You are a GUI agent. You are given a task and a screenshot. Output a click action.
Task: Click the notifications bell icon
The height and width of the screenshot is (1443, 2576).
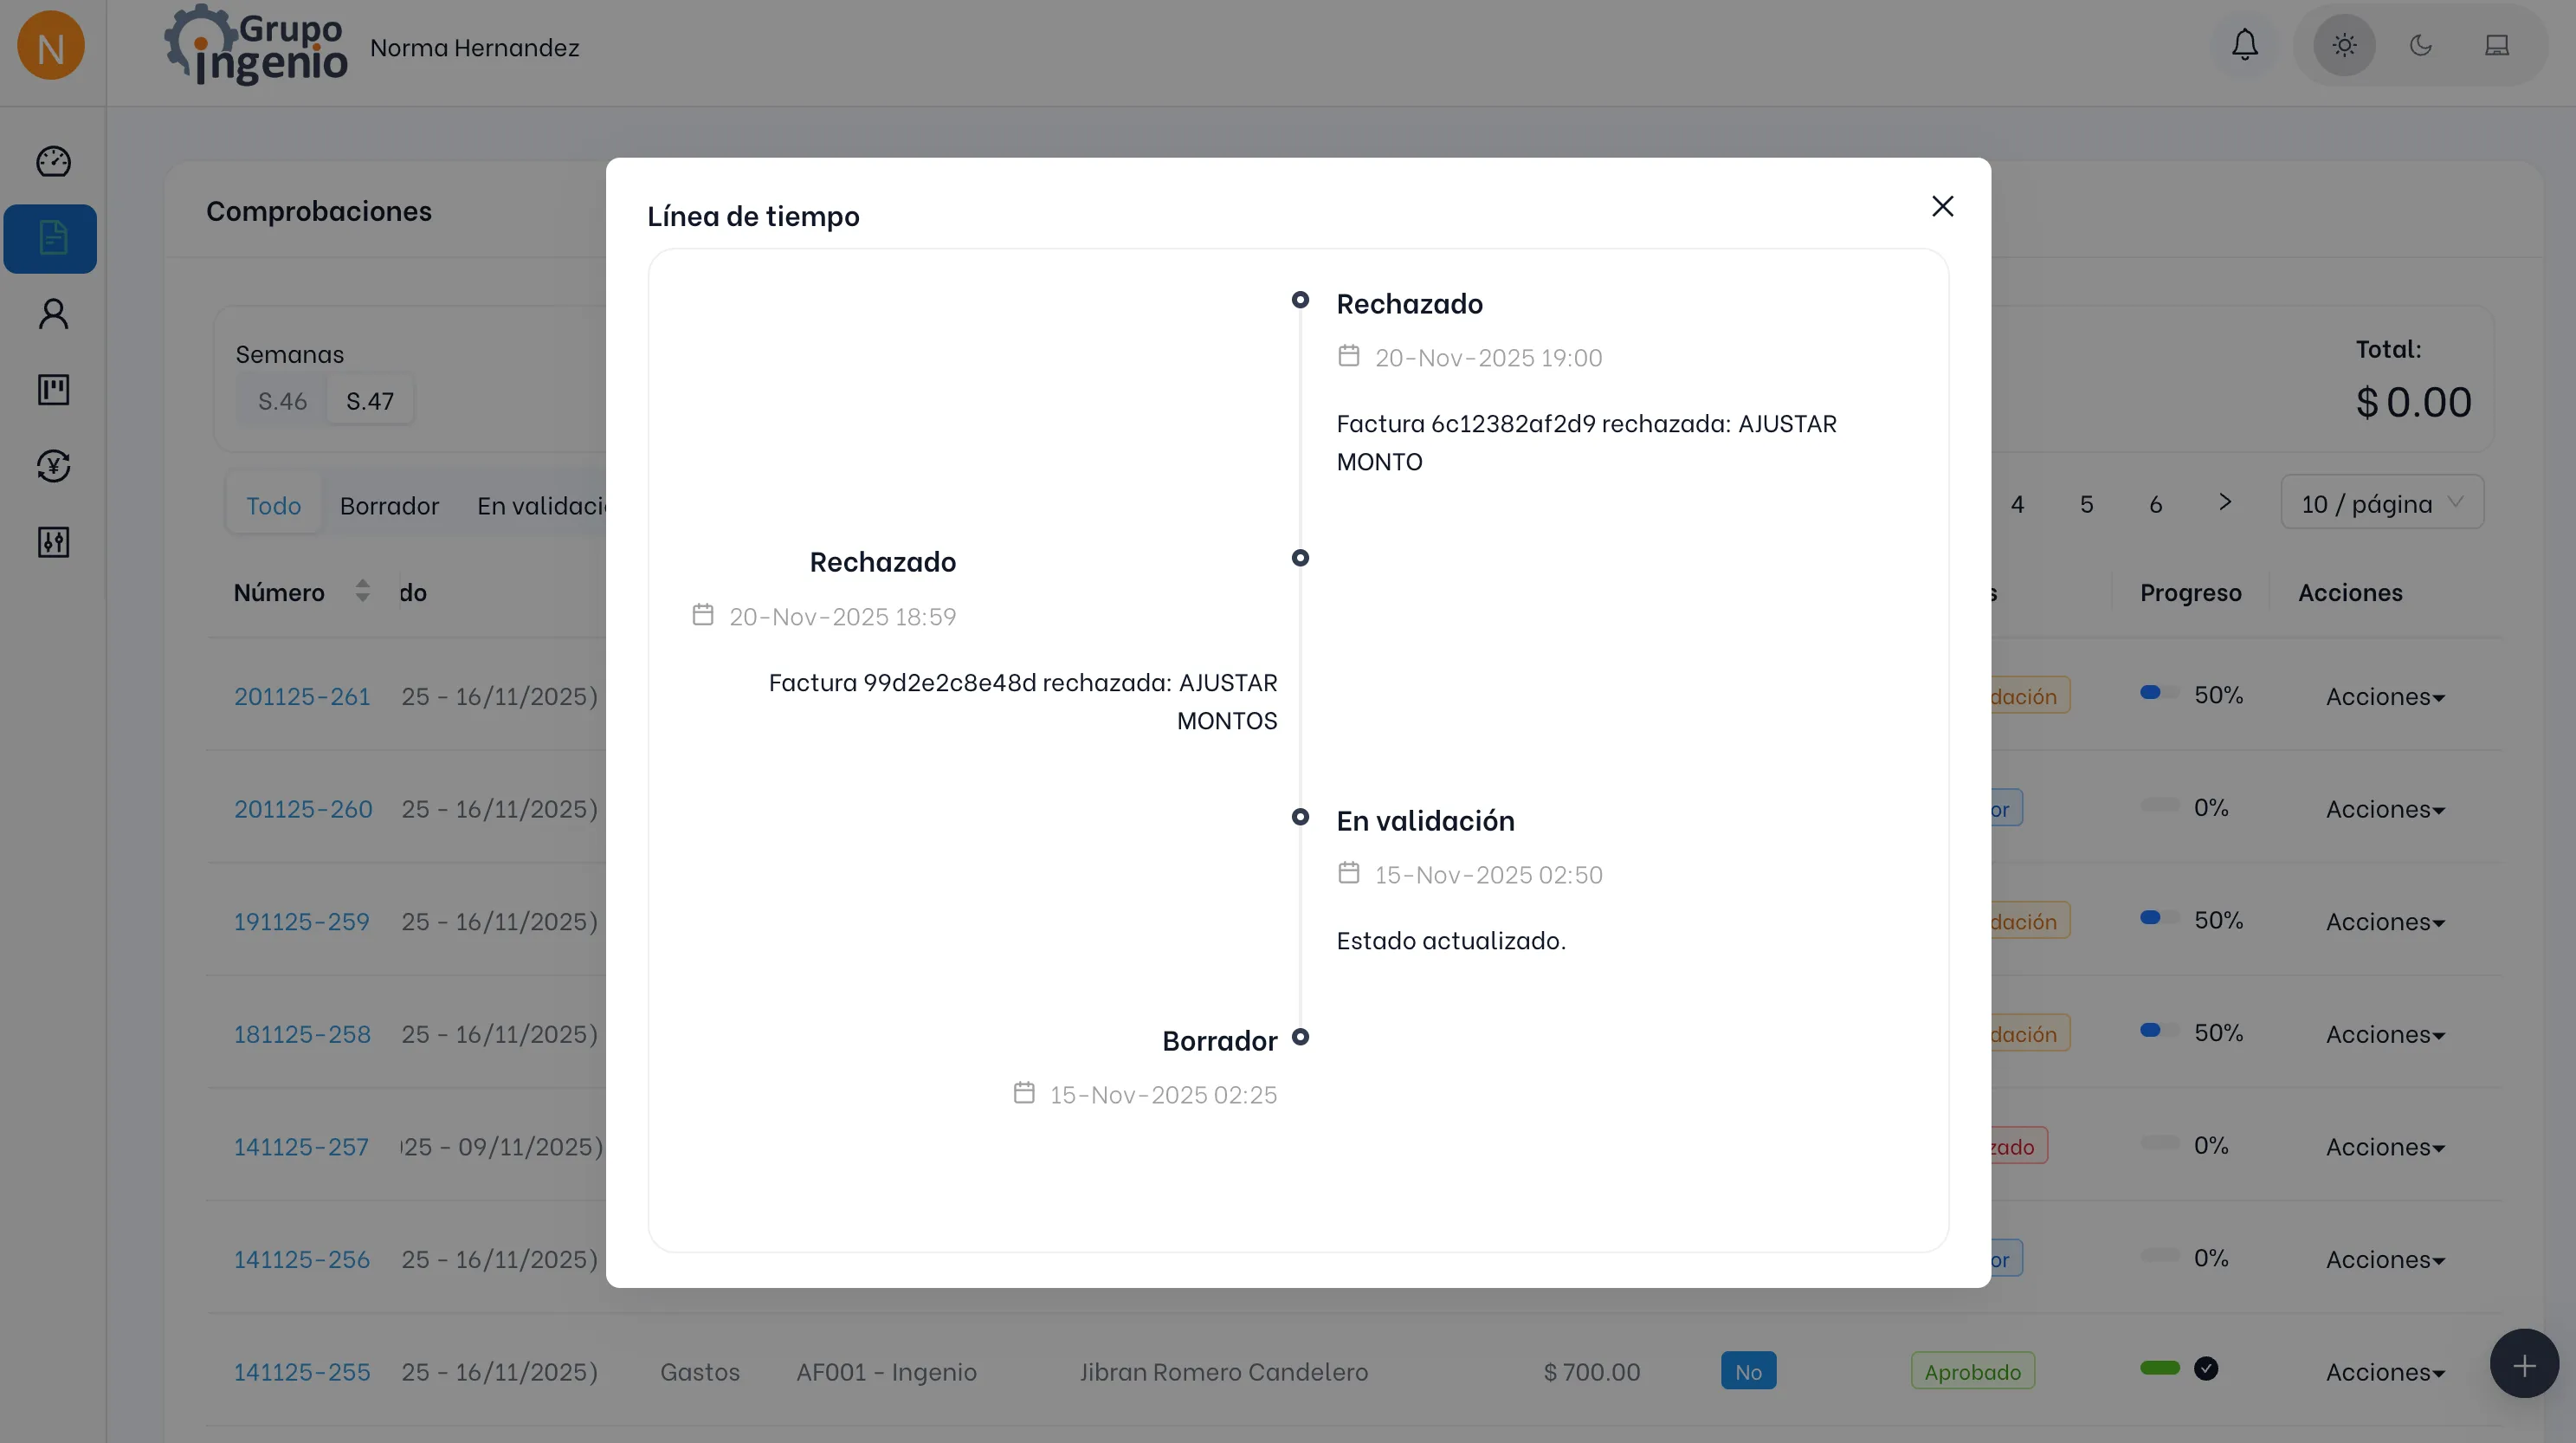(2244, 45)
